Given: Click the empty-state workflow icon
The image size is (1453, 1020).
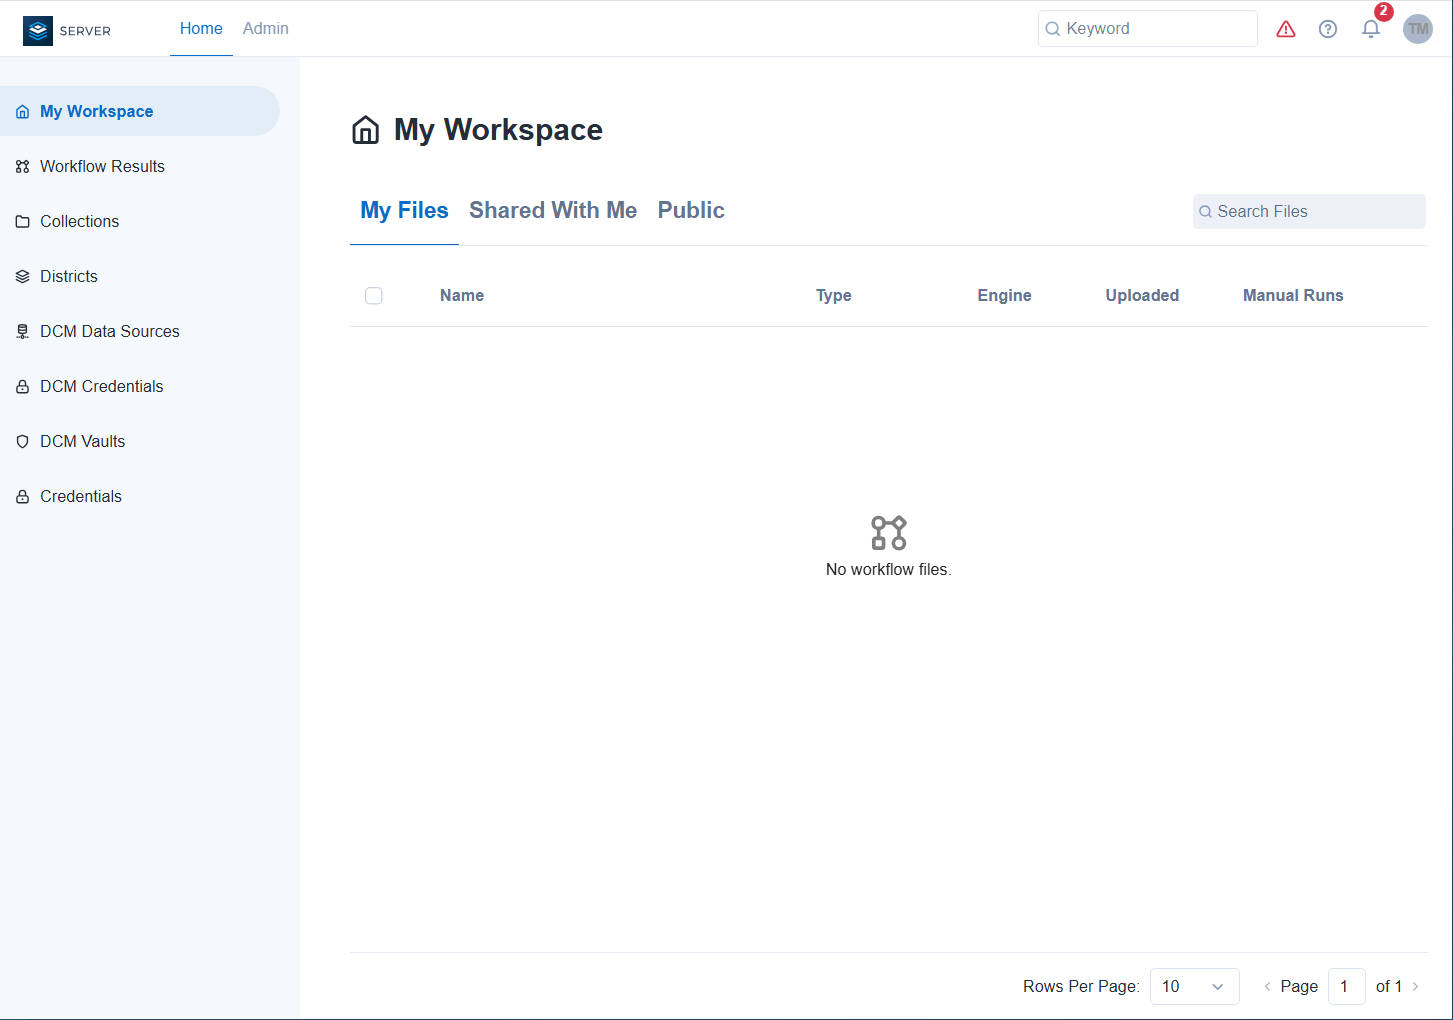Looking at the screenshot, I should 889,533.
